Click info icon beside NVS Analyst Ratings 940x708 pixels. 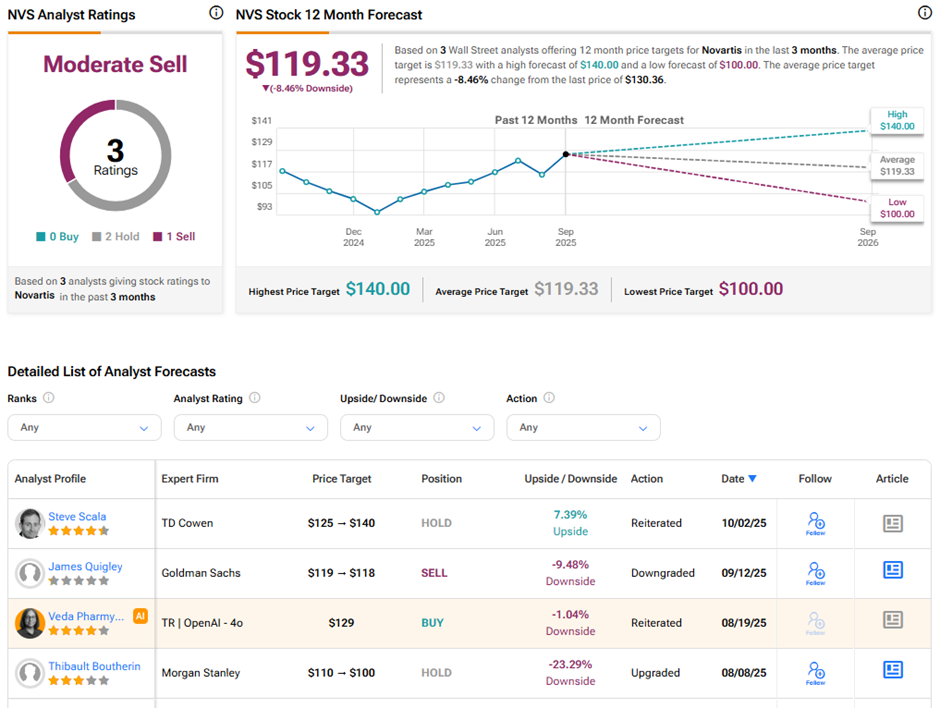click(216, 13)
